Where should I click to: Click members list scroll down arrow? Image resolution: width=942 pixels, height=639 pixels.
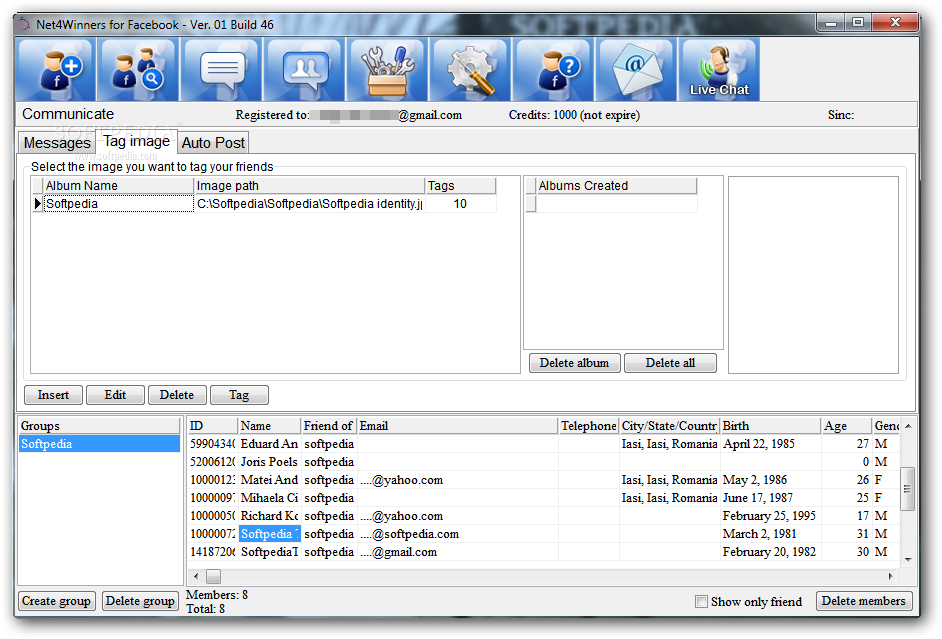pyautogui.click(x=908, y=559)
